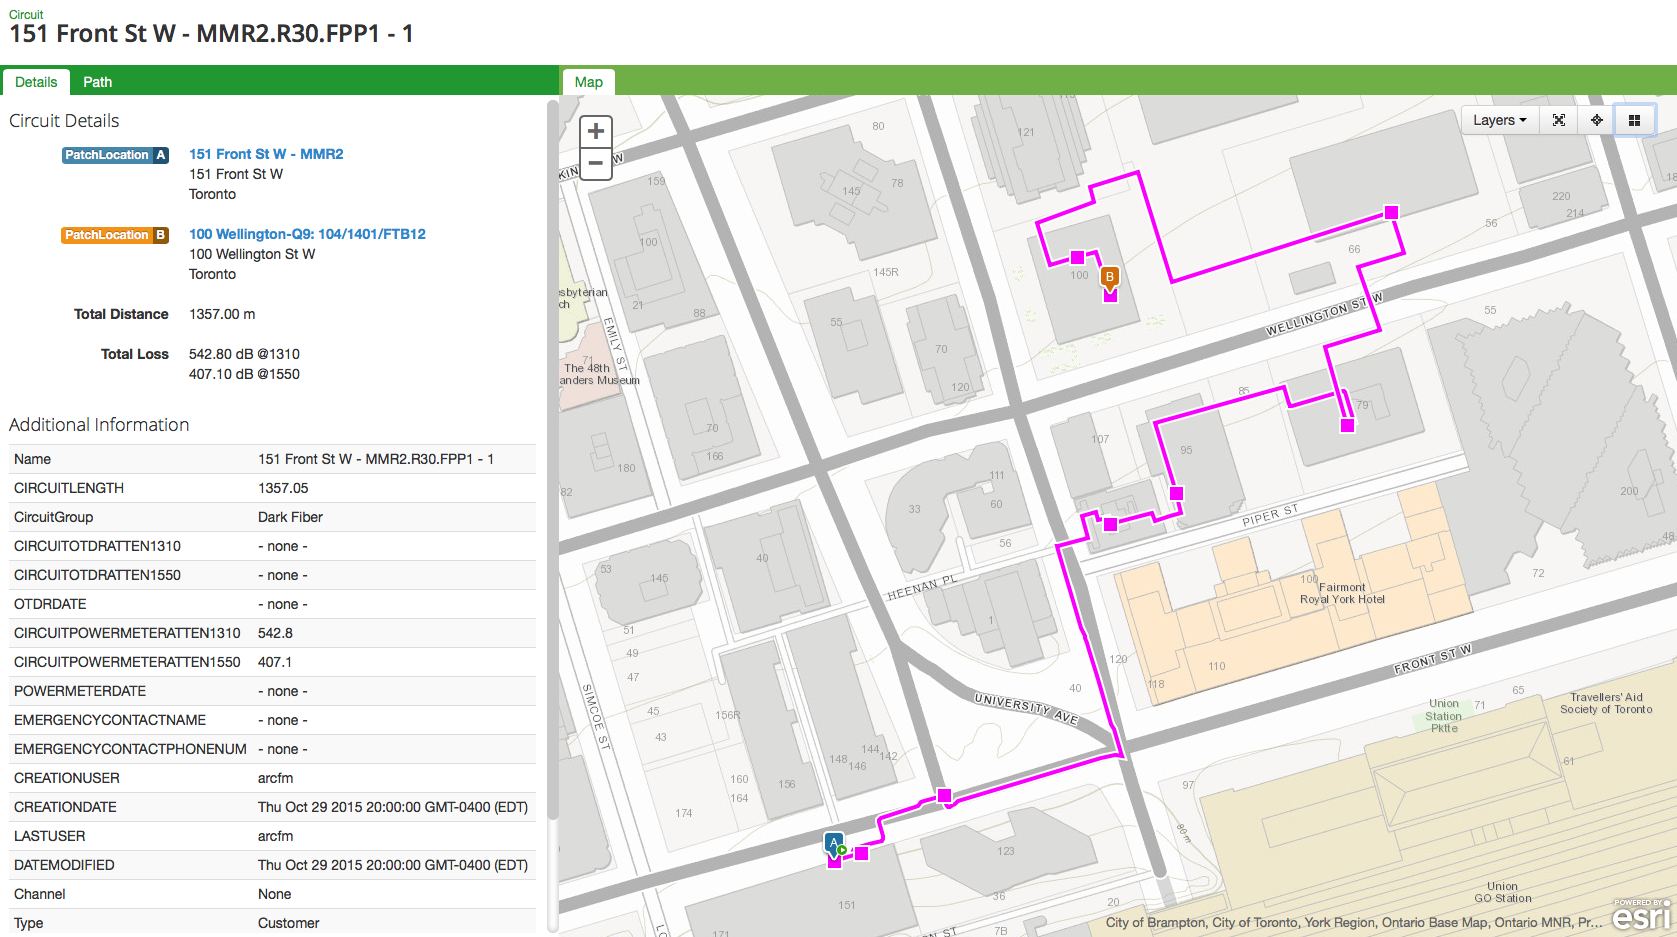The image size is (1677, 937).
Task: Click the blue A marker on map
Action: 833,843
